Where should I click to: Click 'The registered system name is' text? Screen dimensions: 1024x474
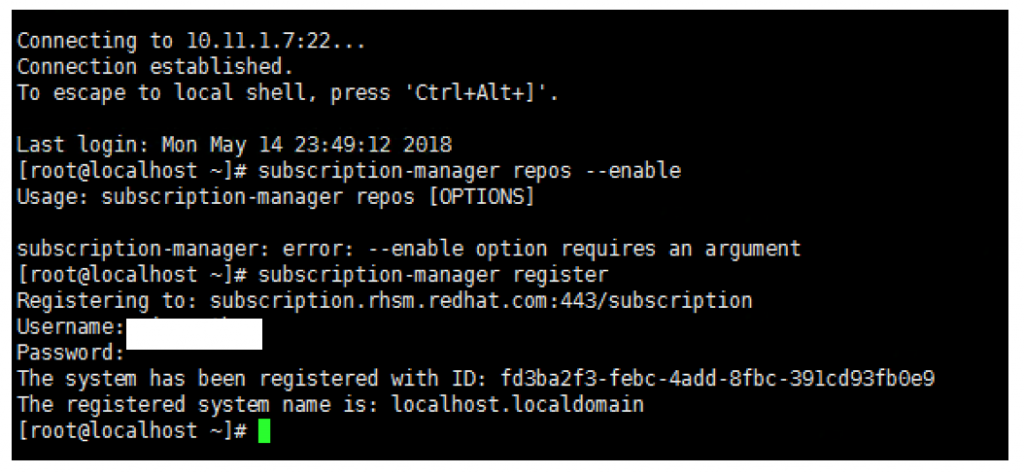(x=199, y=405)
